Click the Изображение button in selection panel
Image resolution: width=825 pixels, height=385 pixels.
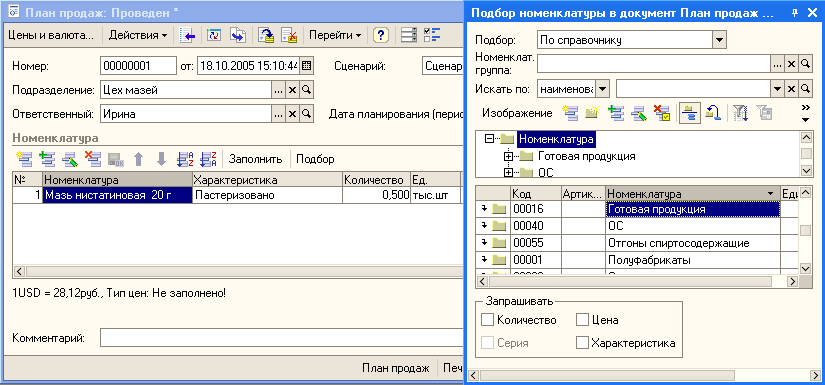point(517,113)
